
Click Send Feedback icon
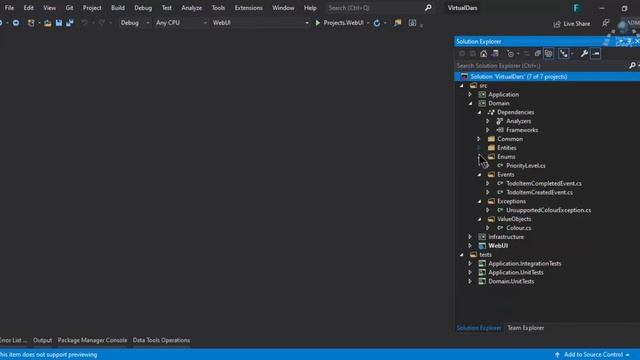pyautogui.click(x=606, y=23)
